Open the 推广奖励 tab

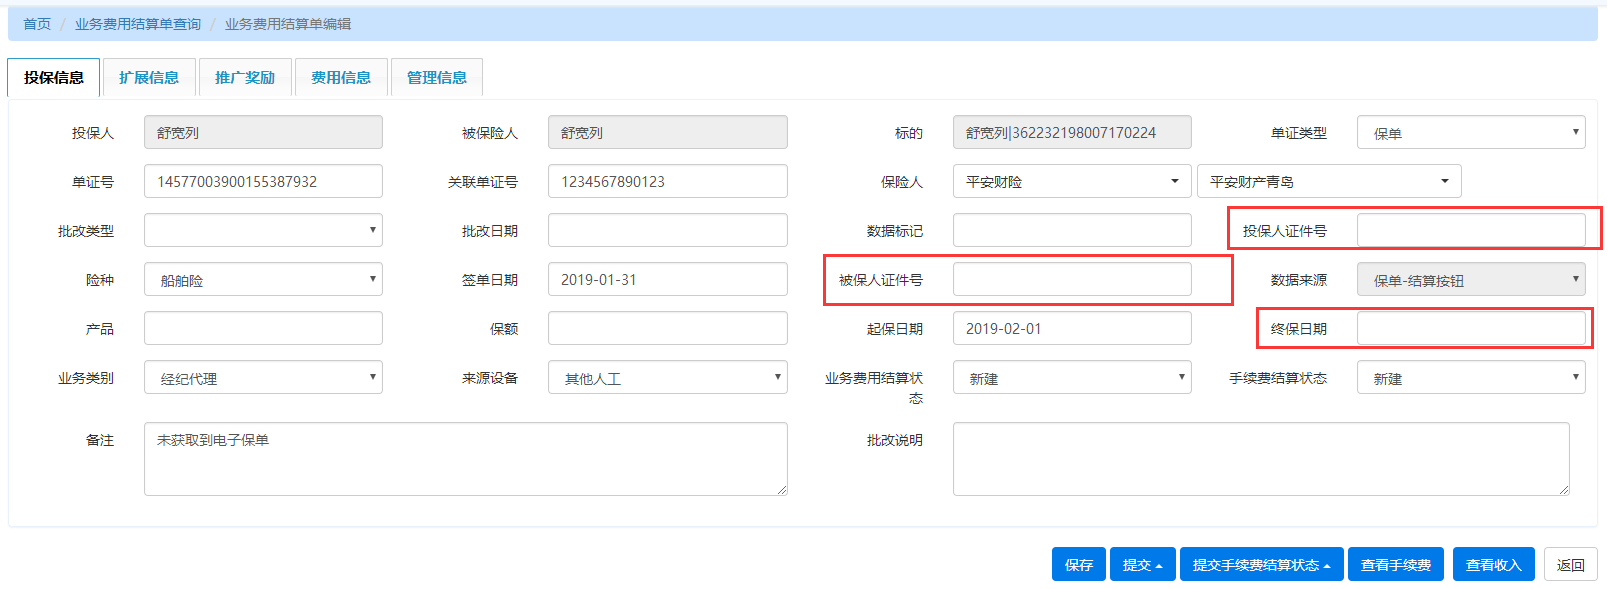pos(245,78)
